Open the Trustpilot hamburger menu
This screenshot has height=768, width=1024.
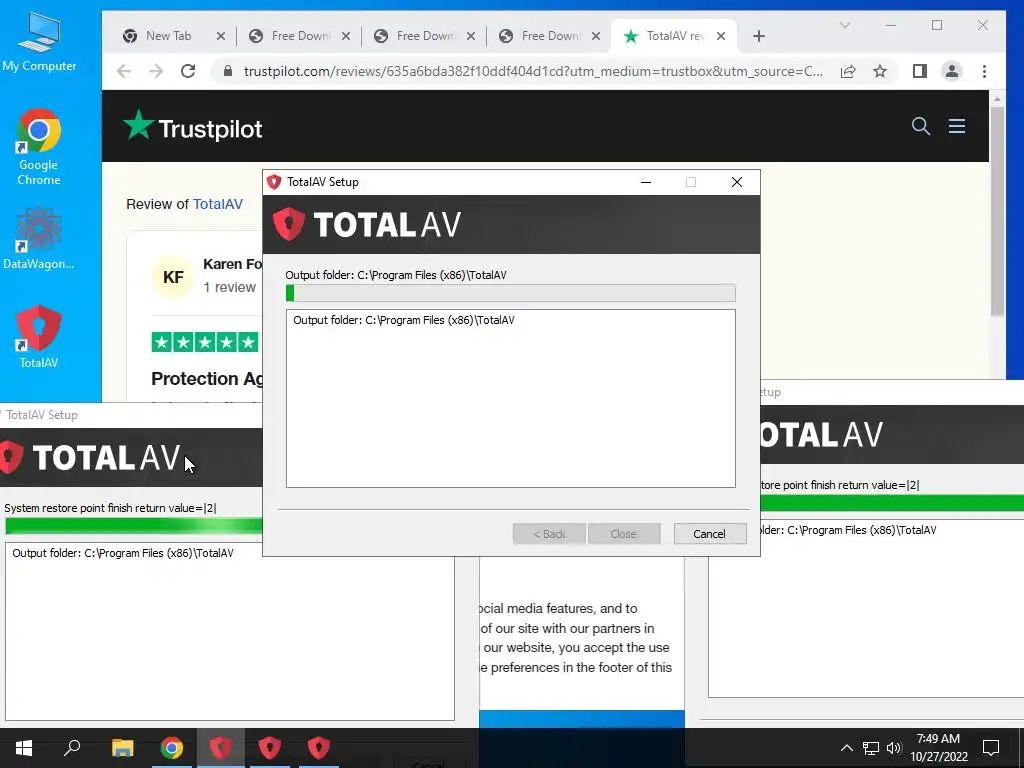point(957,126)
